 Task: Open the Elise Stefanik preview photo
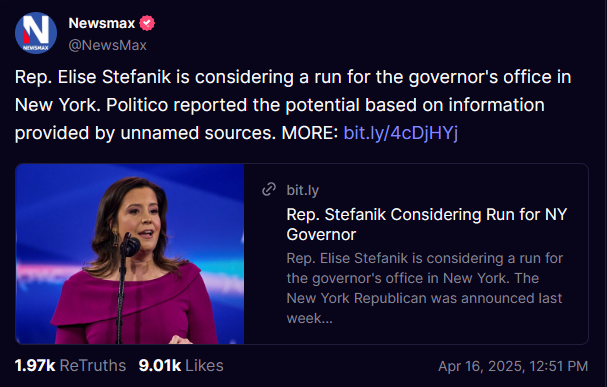130,254
